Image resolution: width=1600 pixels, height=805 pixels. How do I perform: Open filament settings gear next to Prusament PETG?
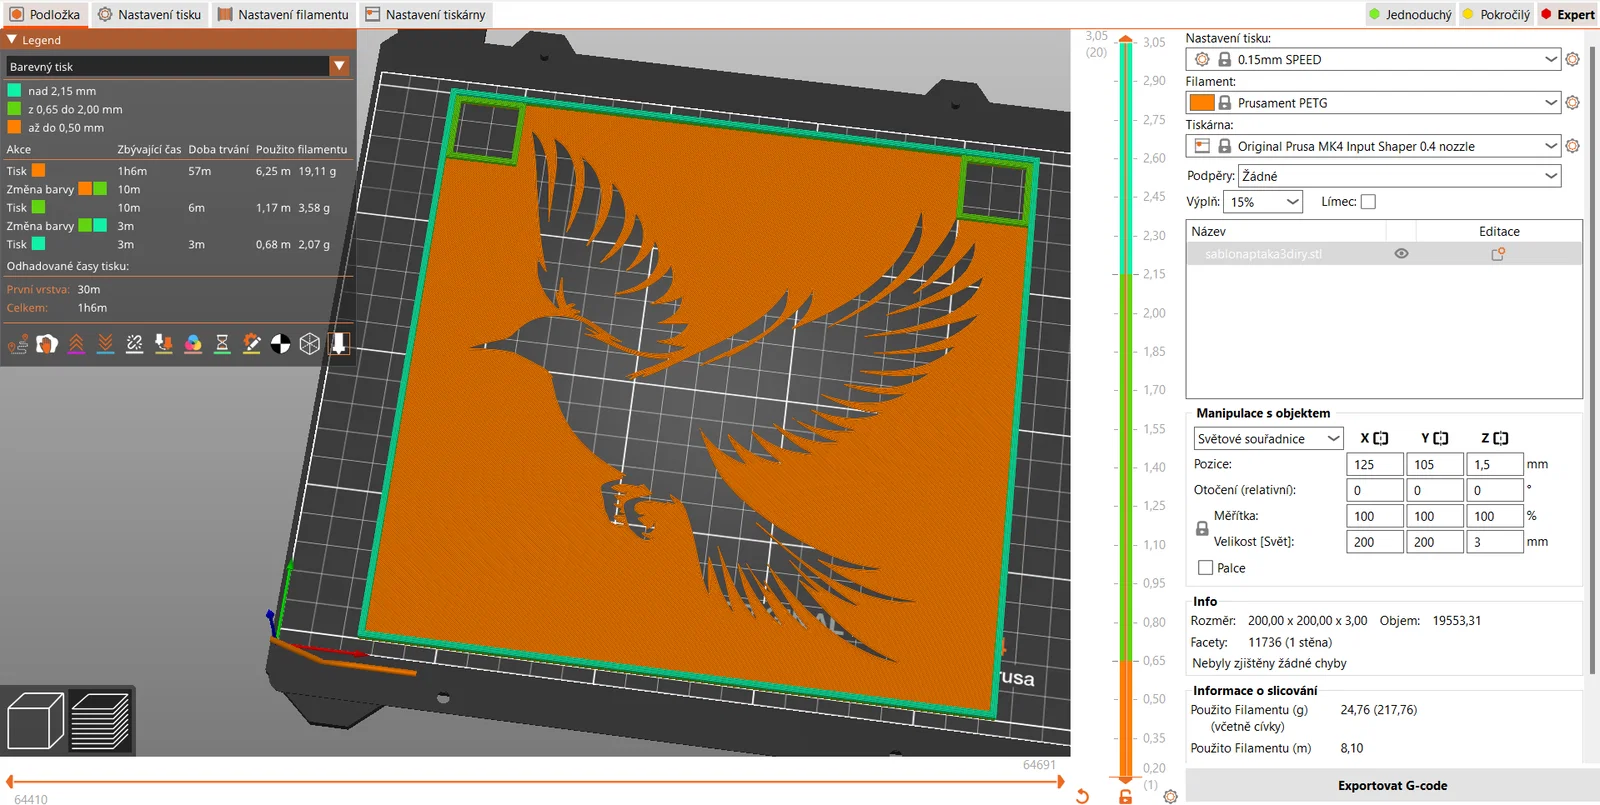(1572, 102)
